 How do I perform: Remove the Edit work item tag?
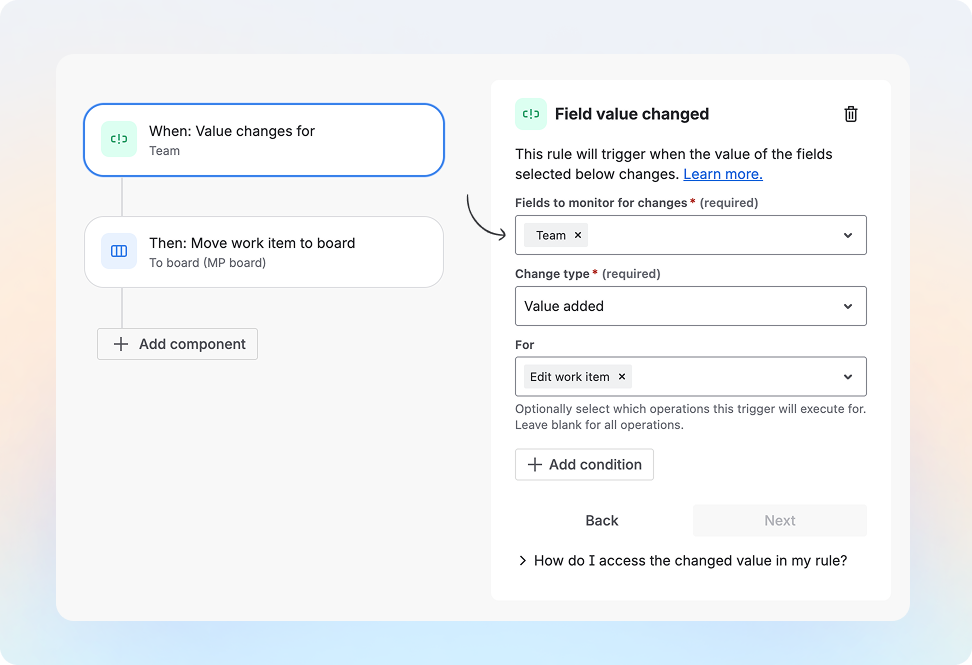pos(622,377)
